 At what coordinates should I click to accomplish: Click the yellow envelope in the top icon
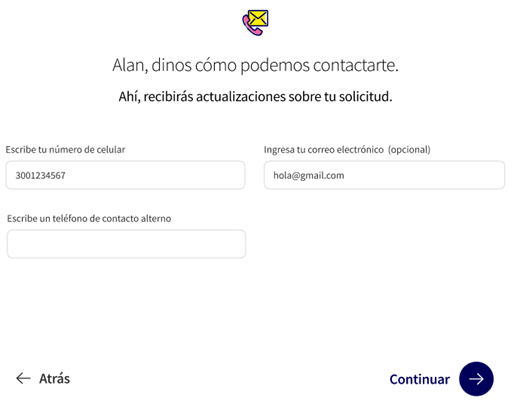click(259, 18)
